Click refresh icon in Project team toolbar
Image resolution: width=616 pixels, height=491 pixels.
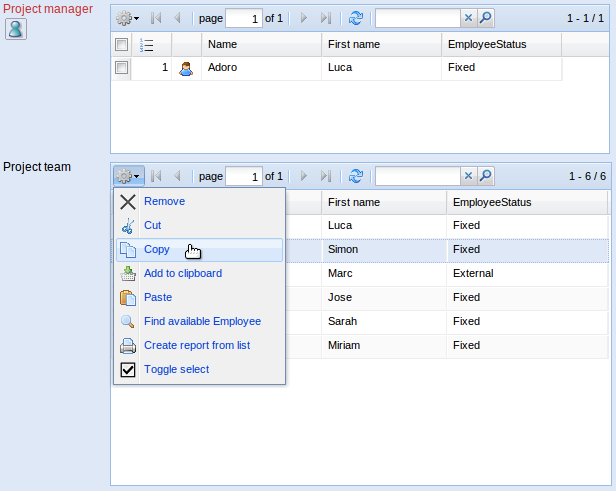tap(356, 176)
